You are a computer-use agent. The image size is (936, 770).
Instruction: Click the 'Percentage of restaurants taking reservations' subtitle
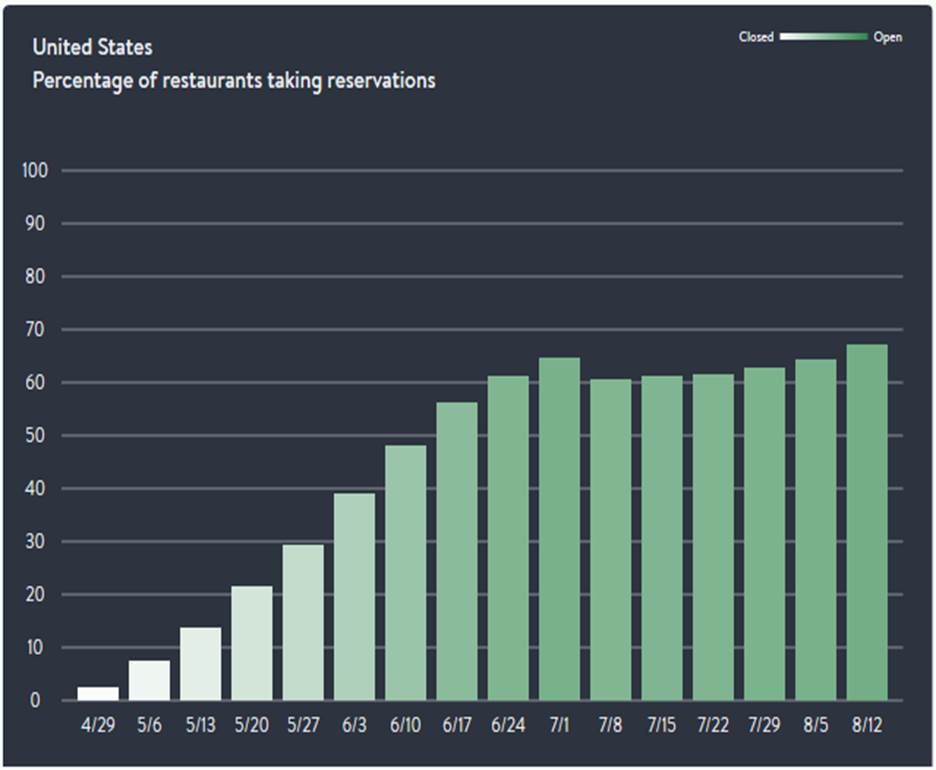coord(234,80)
